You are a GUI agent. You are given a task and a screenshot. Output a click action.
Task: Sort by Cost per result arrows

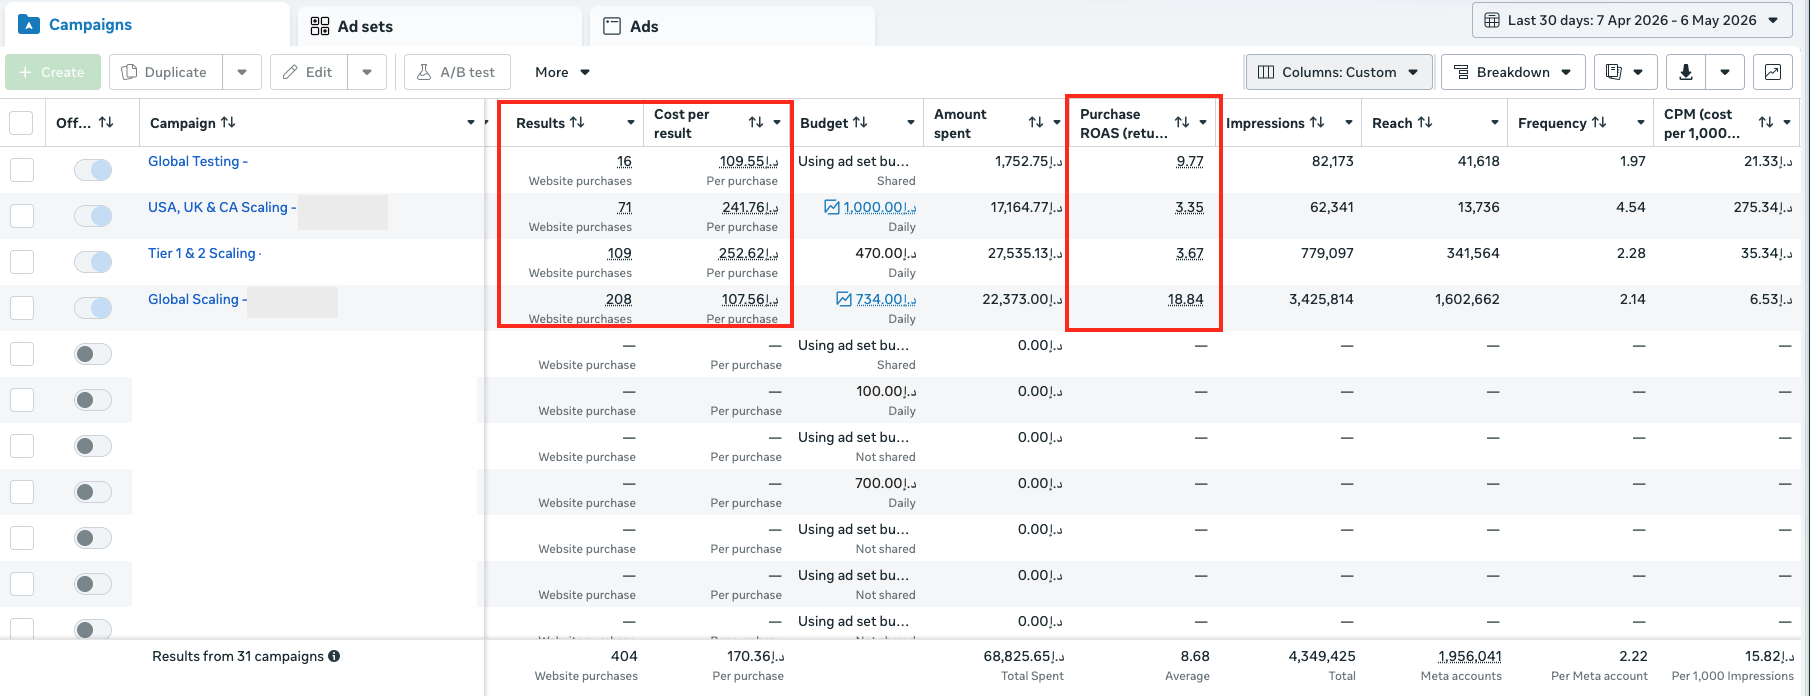(x=756, y=122)
